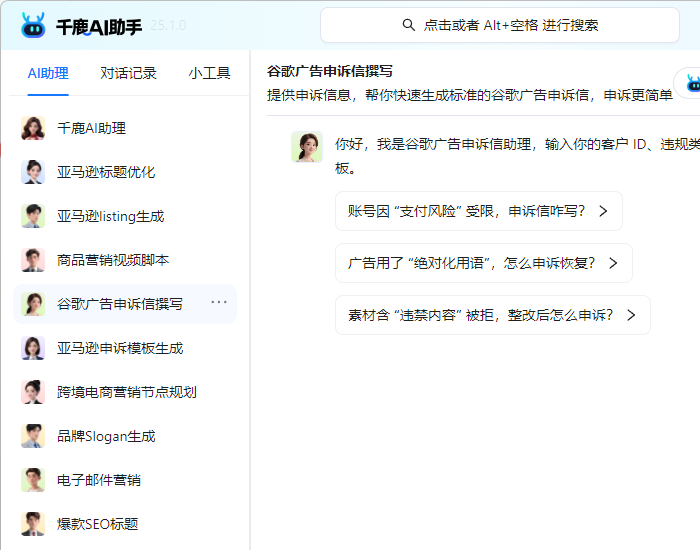700x550 pixels.
Task: Open the 亚马逊listing生成 assistant
Action: pos(110,216)
